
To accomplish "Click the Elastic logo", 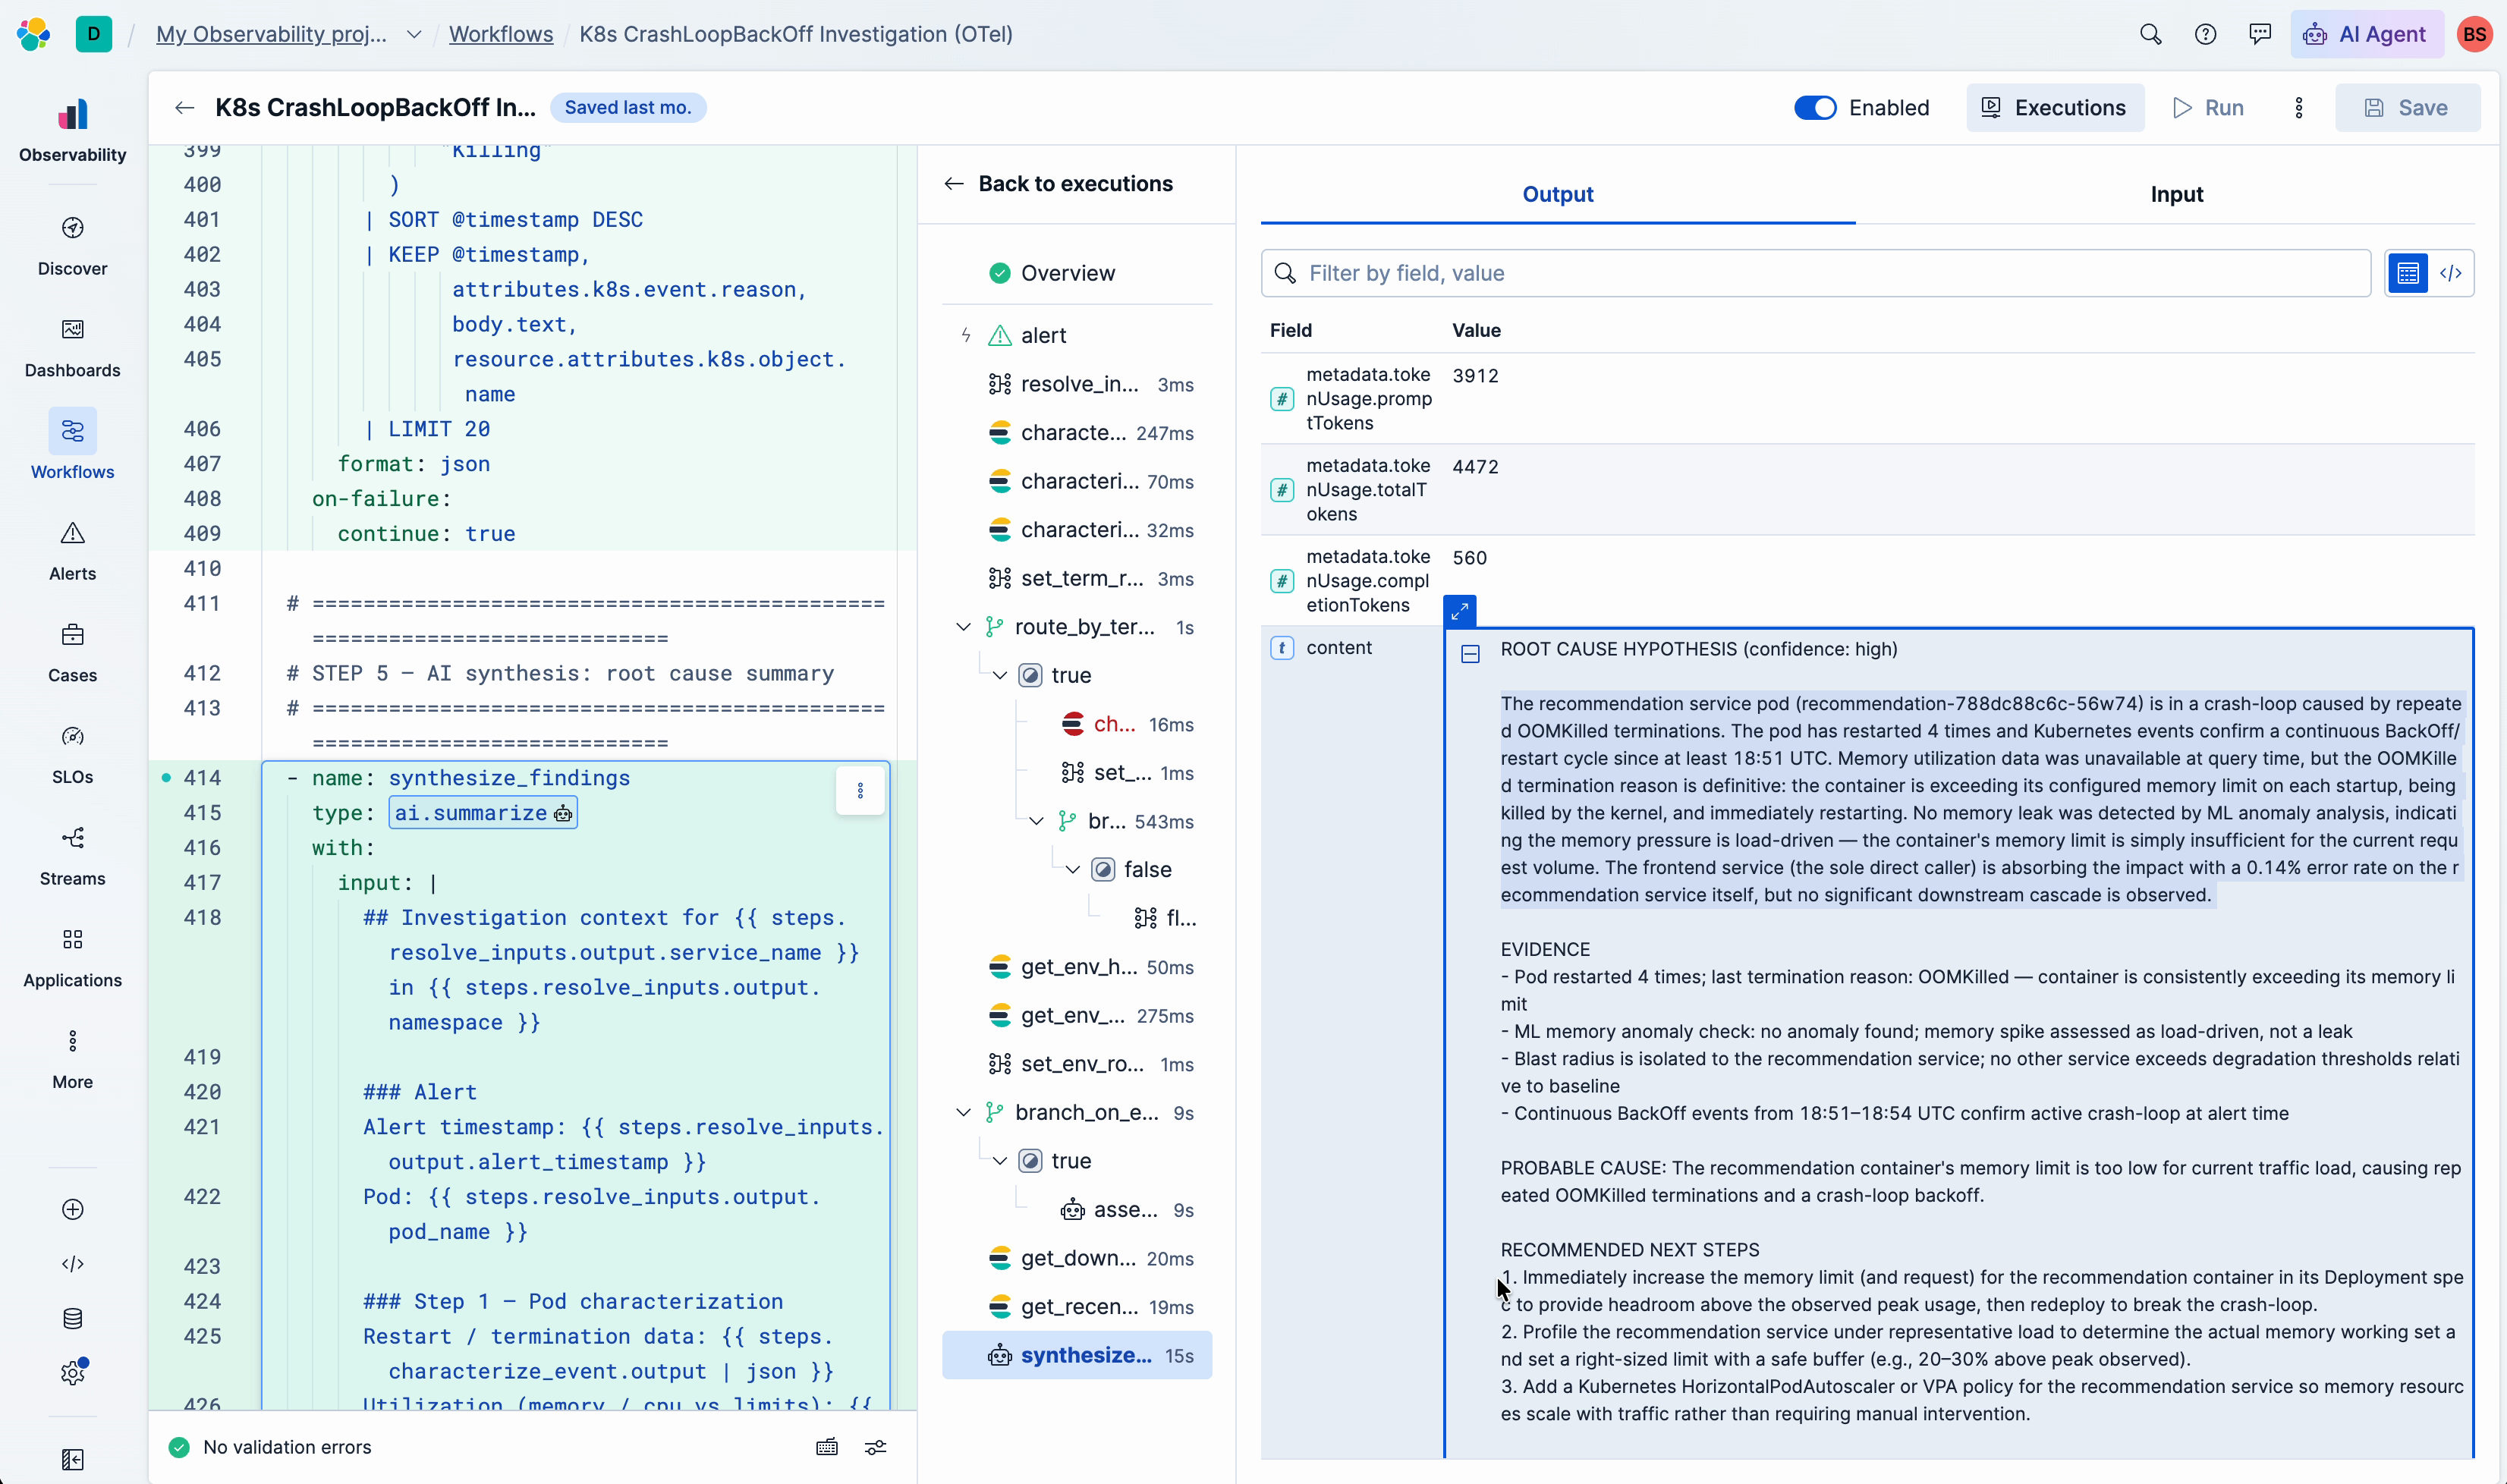I will [34, 34].
